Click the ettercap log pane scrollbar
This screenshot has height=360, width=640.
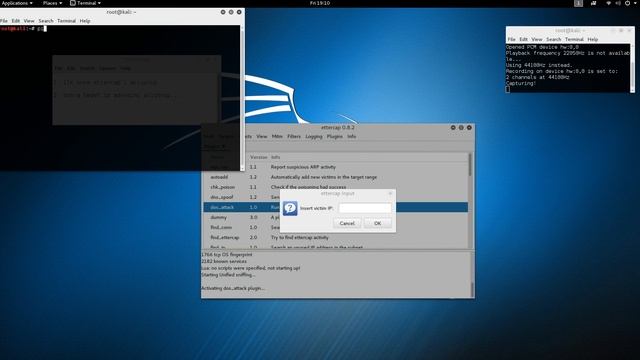472,289
